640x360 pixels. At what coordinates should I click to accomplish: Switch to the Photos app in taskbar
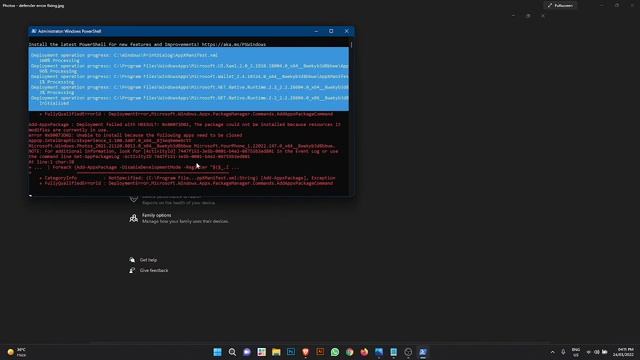[379, 352]
